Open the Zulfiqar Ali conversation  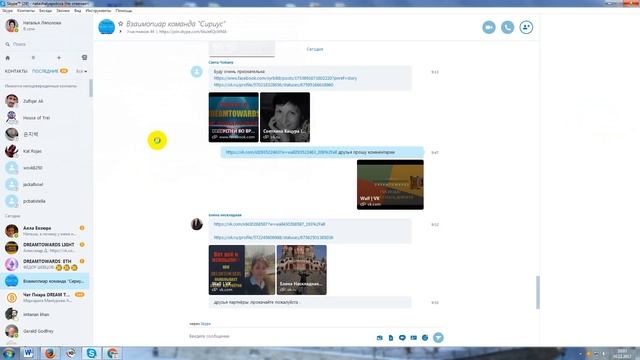coord(45,101)
